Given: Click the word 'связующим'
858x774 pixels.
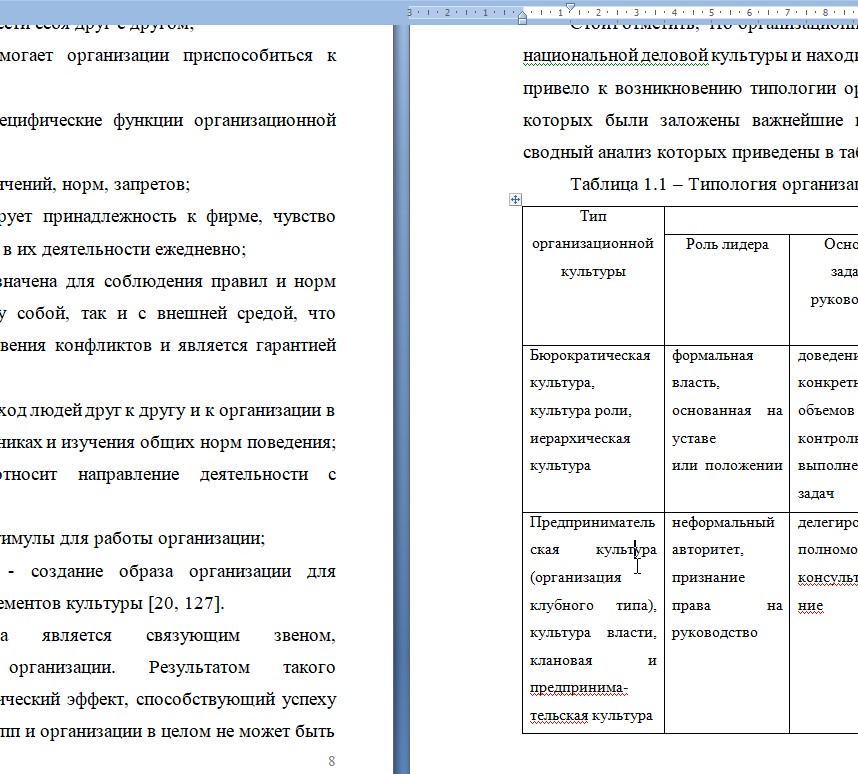Looking at the screenshot, I should [x=193, y=636].
